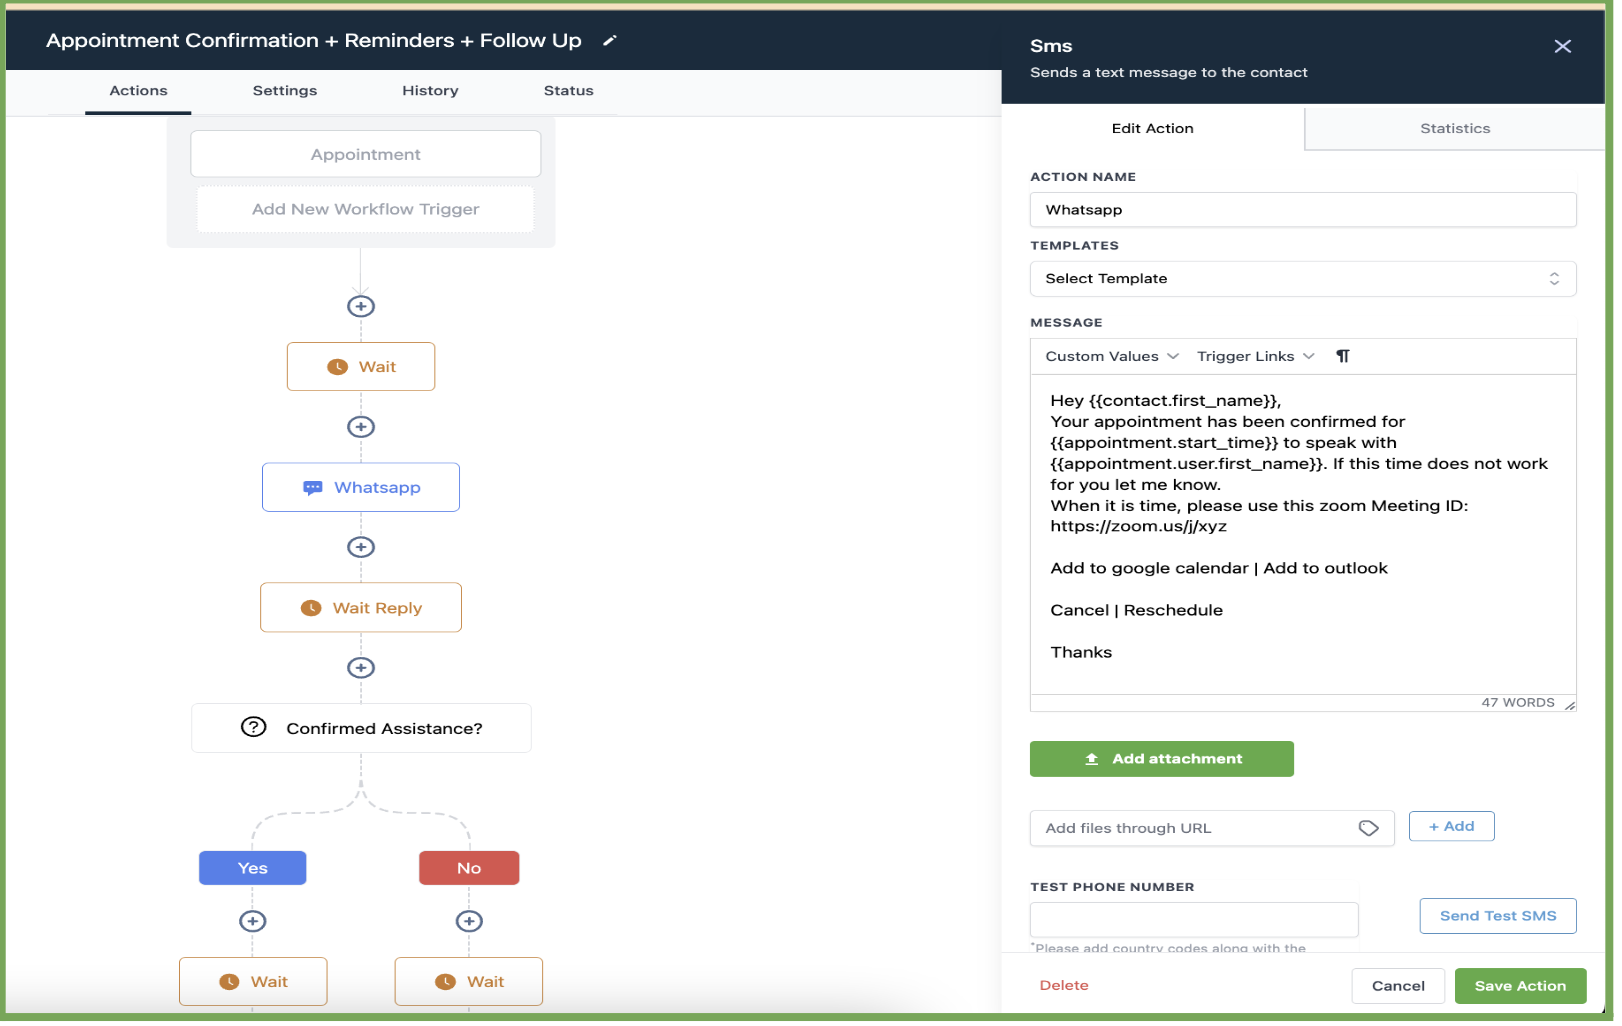Click the pencil icon to rename workflow
Screen dimensions: 1622x1026
coord(610,41)
